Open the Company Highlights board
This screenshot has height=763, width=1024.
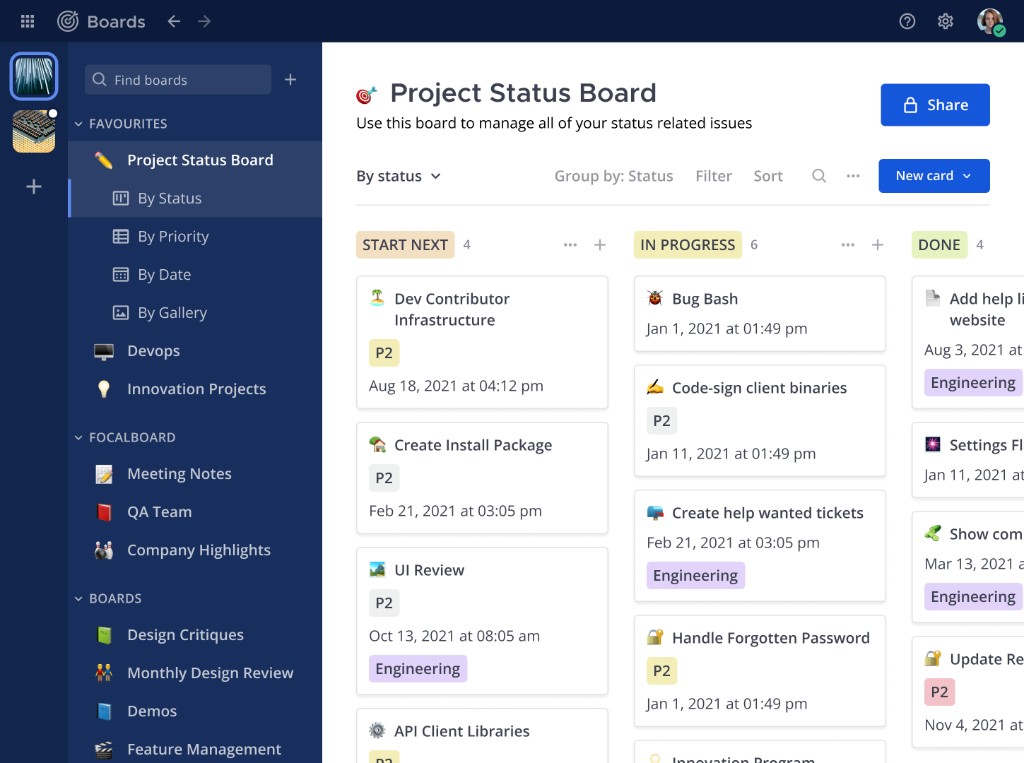(195, 550)
